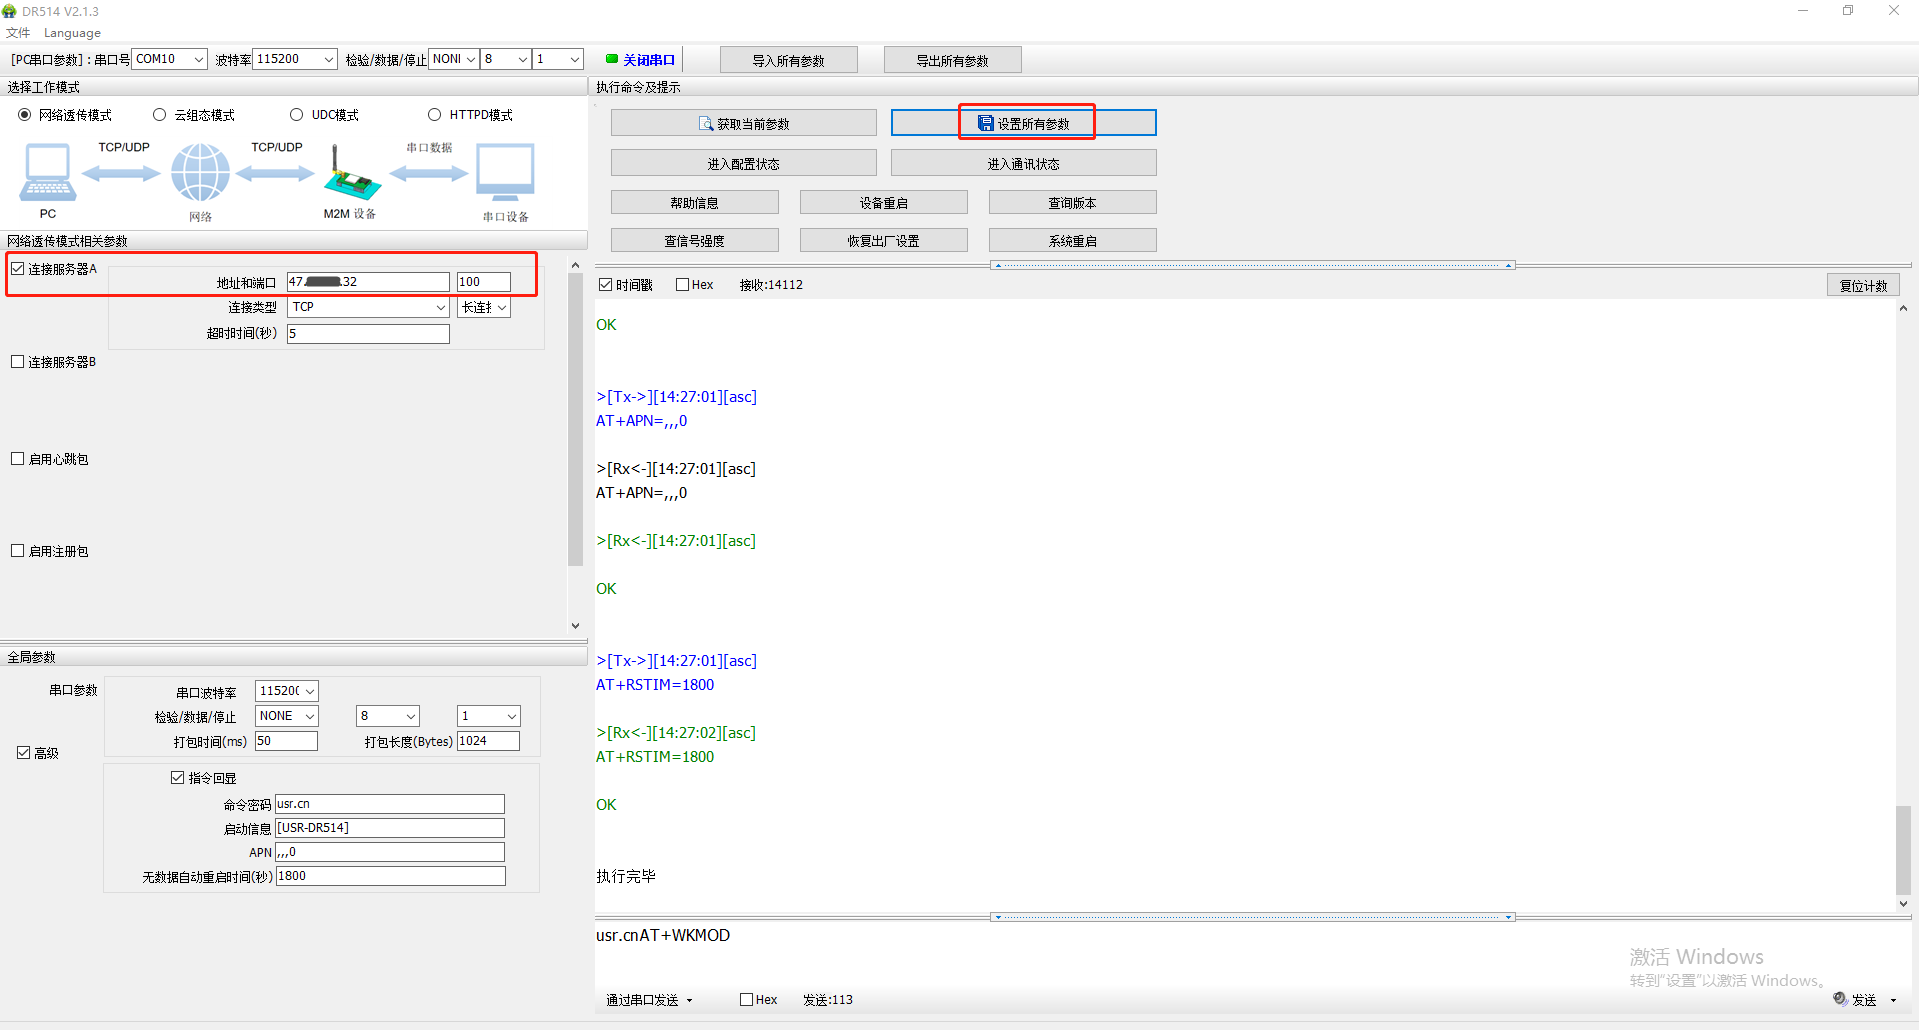Viewport: 1919px width, 1030px height.
Task: Open the 文件 file menu
Action: pos(18,33)
